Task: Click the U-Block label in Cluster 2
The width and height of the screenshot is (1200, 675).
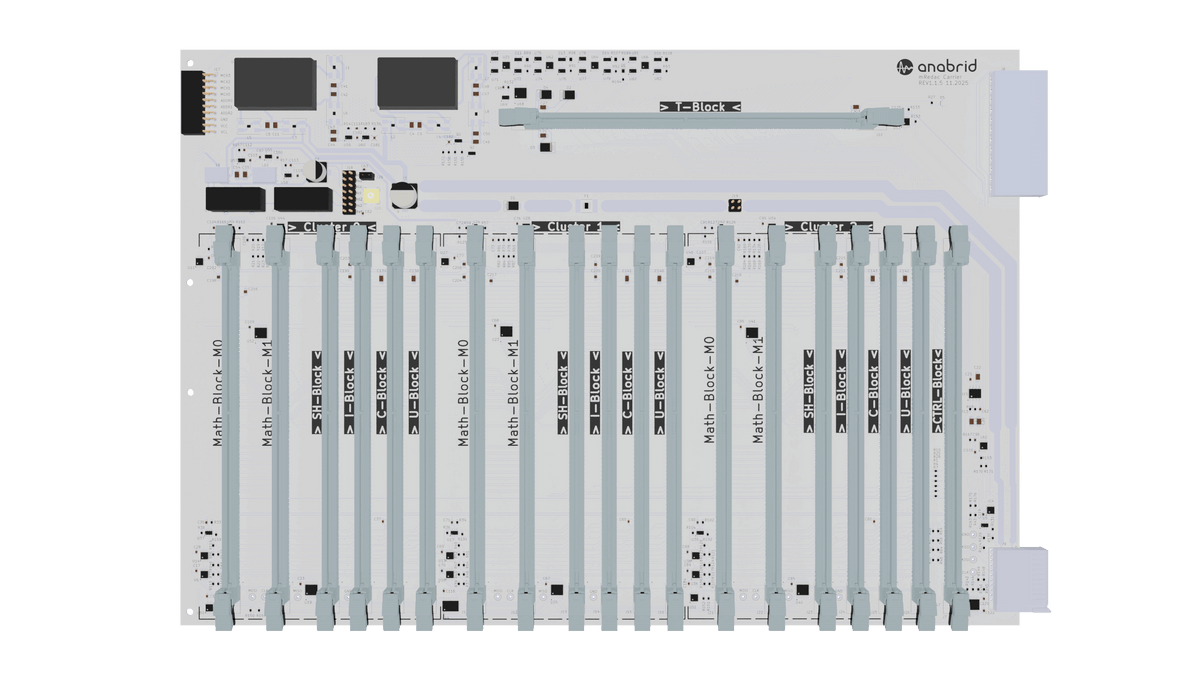Action: (x=906, y=391)
